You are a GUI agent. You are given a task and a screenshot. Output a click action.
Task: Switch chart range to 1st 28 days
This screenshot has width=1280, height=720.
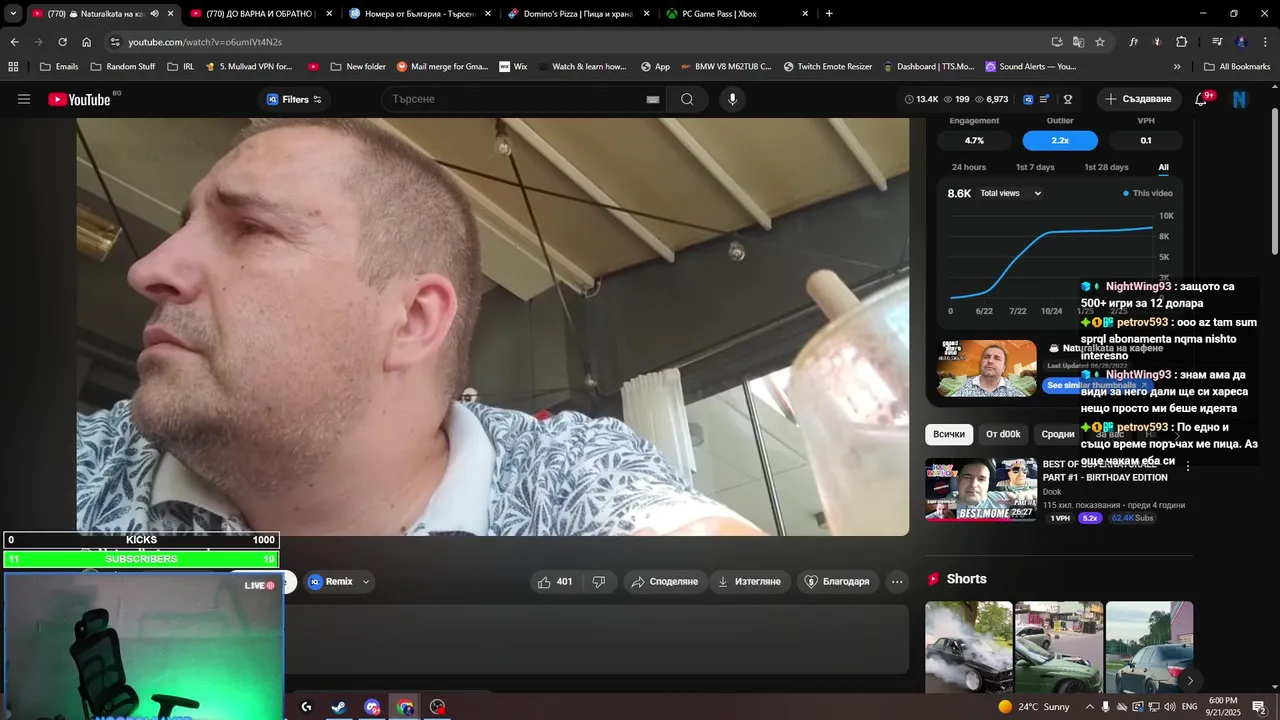point(1106,167)
